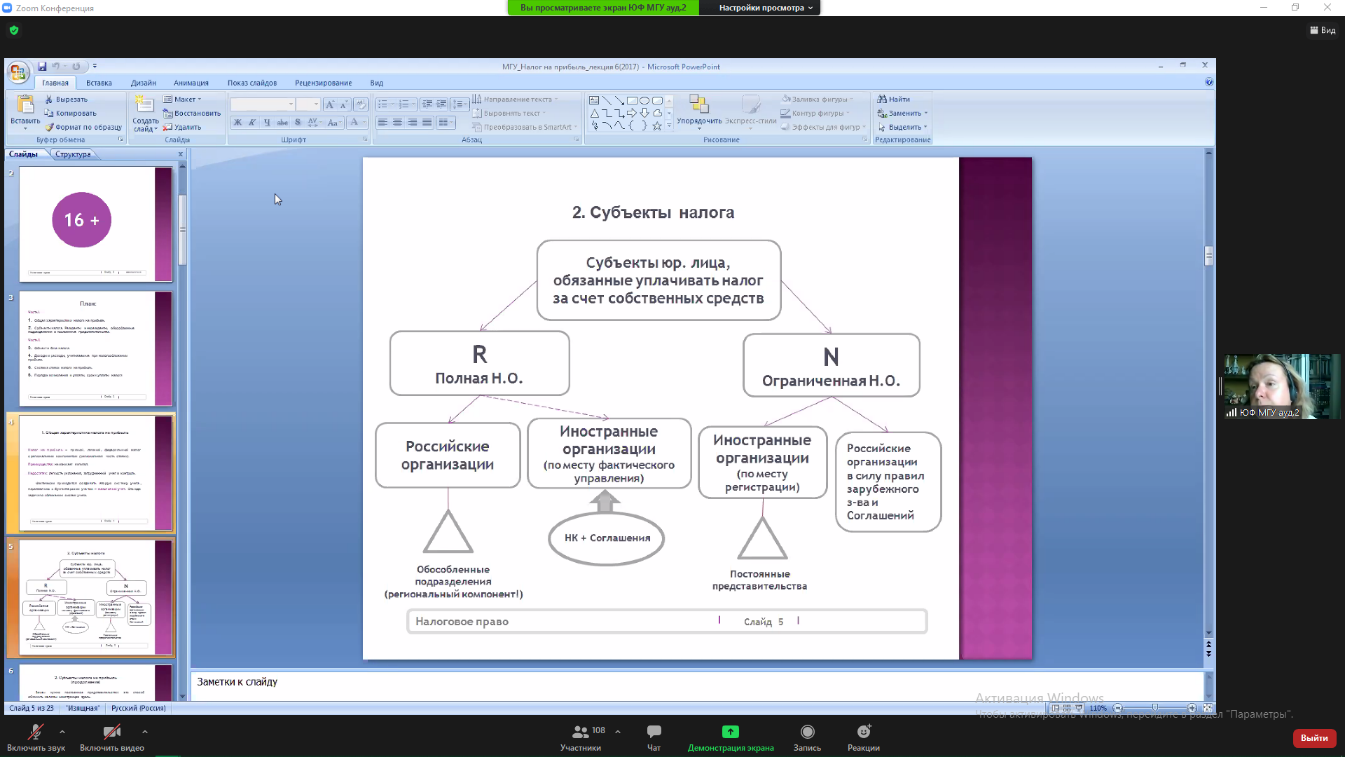Toggle align text left
Viewport: 1345px width, 757px height.
coord(383,123)
